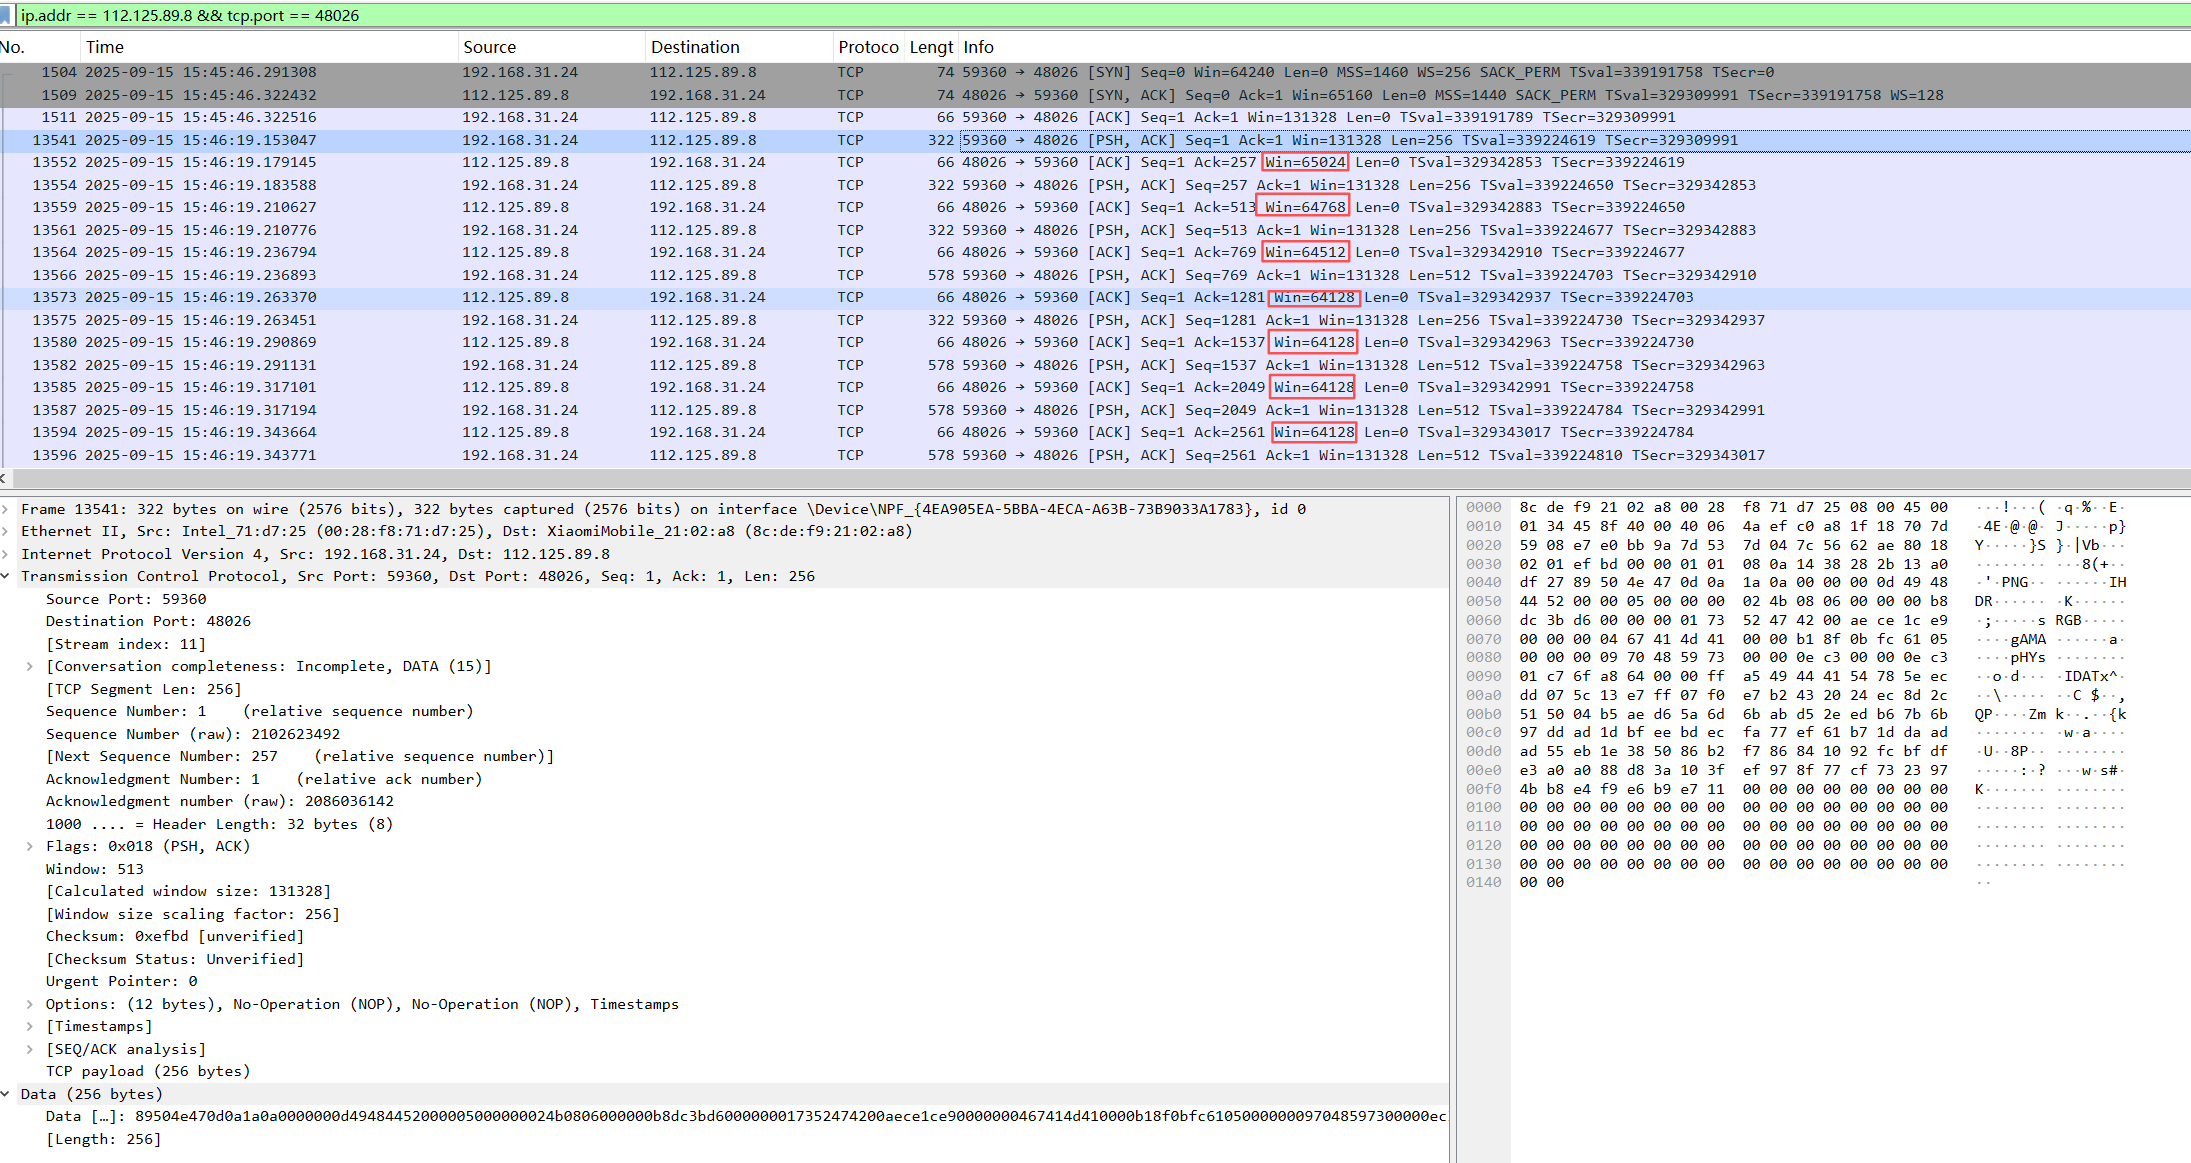Select packet 13575 in the list

coord(1095,320)
